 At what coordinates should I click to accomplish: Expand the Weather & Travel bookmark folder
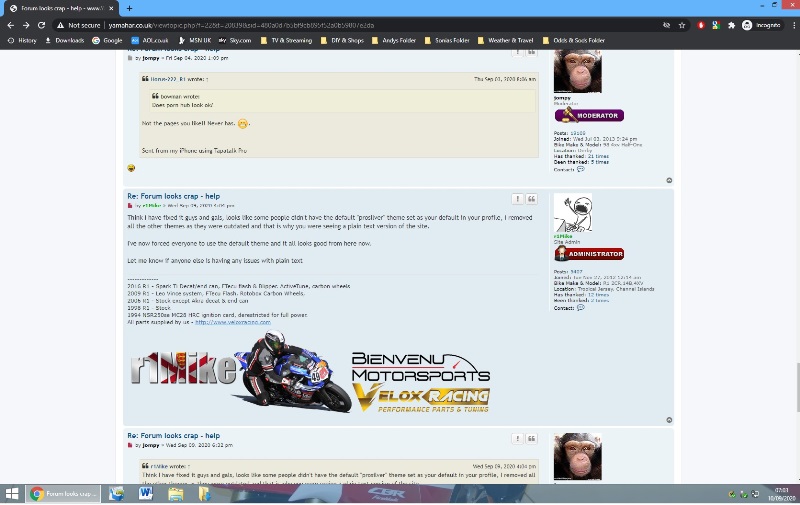pos(505,40)
